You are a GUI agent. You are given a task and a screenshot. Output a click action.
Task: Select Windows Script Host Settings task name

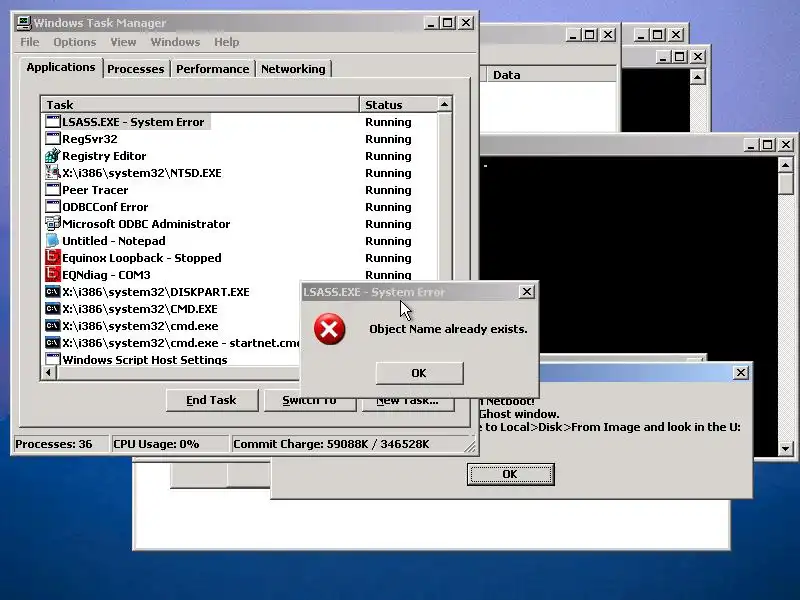coord(145,360)
